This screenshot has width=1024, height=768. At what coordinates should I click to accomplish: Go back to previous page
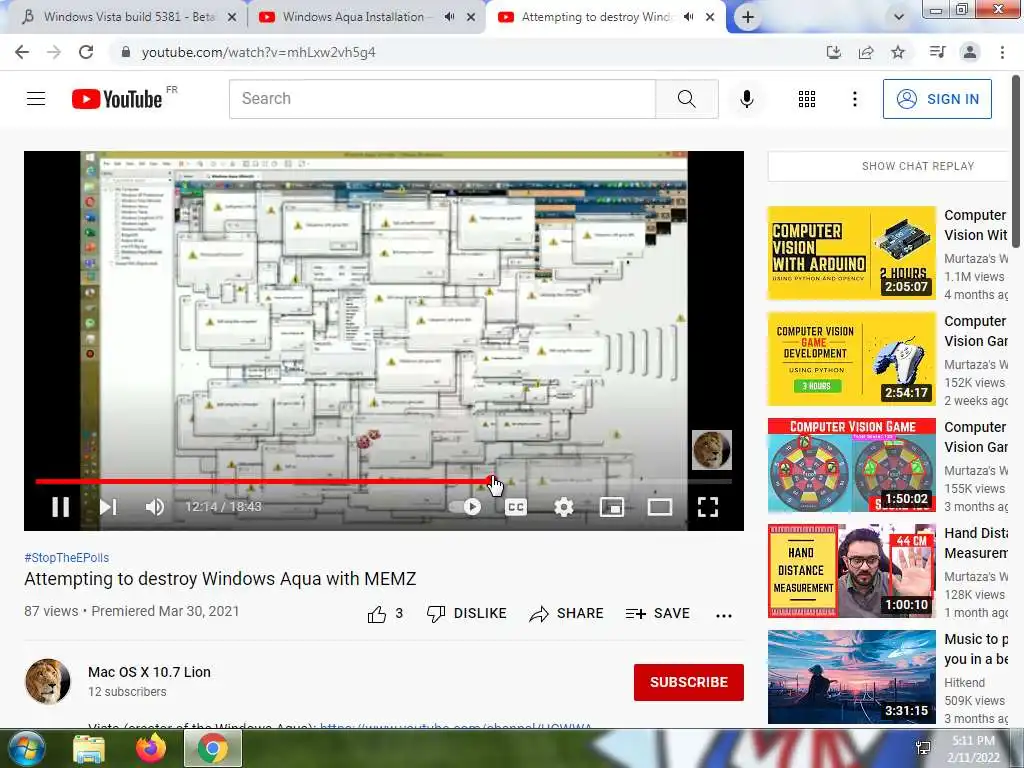coord(22,52)
